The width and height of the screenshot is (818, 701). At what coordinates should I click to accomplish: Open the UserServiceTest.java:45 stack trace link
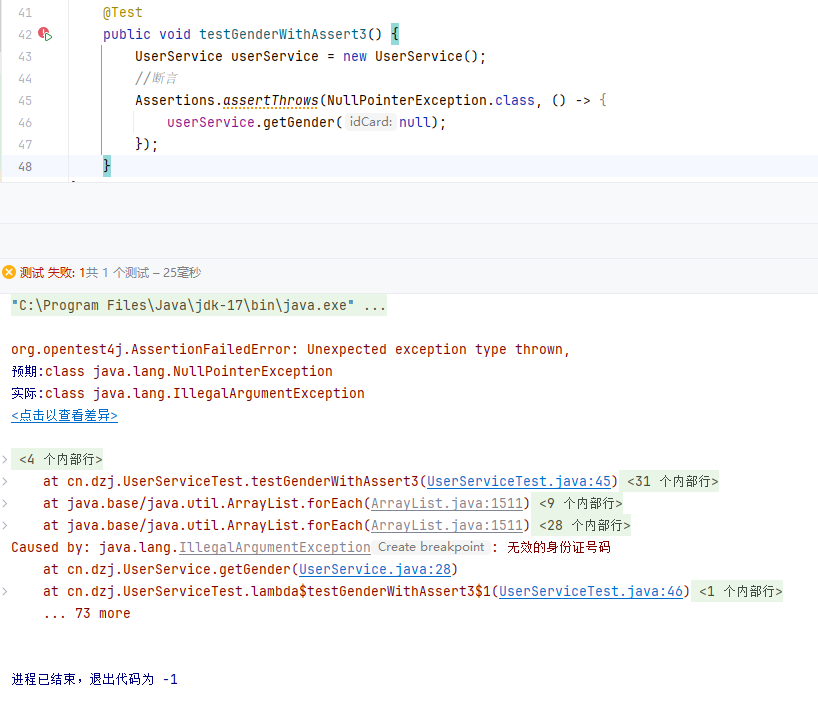518,481
